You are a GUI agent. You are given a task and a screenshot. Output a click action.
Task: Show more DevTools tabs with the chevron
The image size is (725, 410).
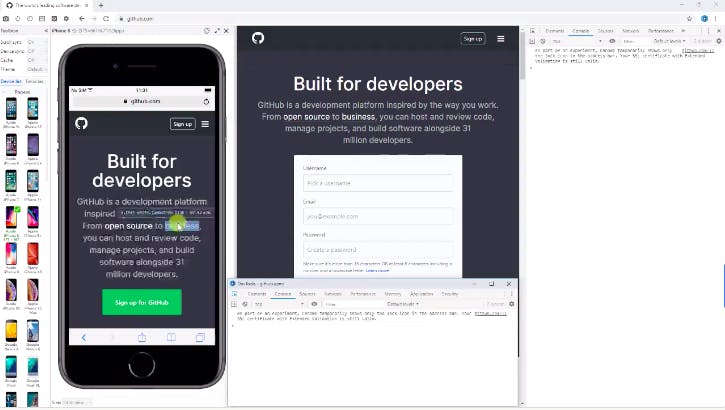click(x=683, y=31)
